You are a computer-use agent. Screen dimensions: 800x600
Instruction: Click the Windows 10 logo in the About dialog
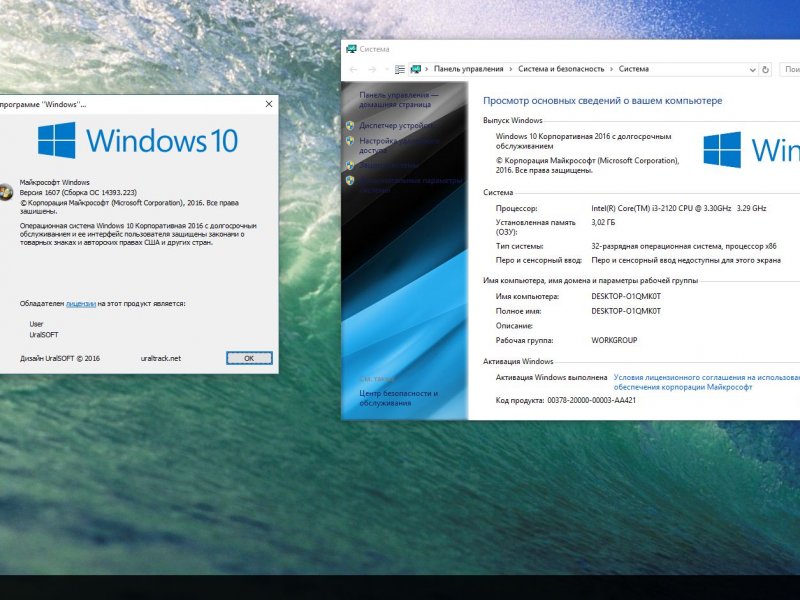138,140
